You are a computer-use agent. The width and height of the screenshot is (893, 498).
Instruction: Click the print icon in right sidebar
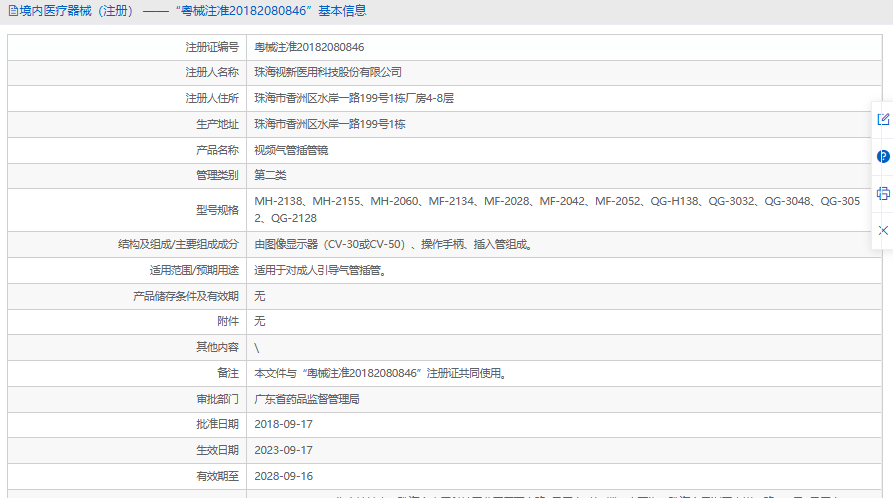point(883,194)
